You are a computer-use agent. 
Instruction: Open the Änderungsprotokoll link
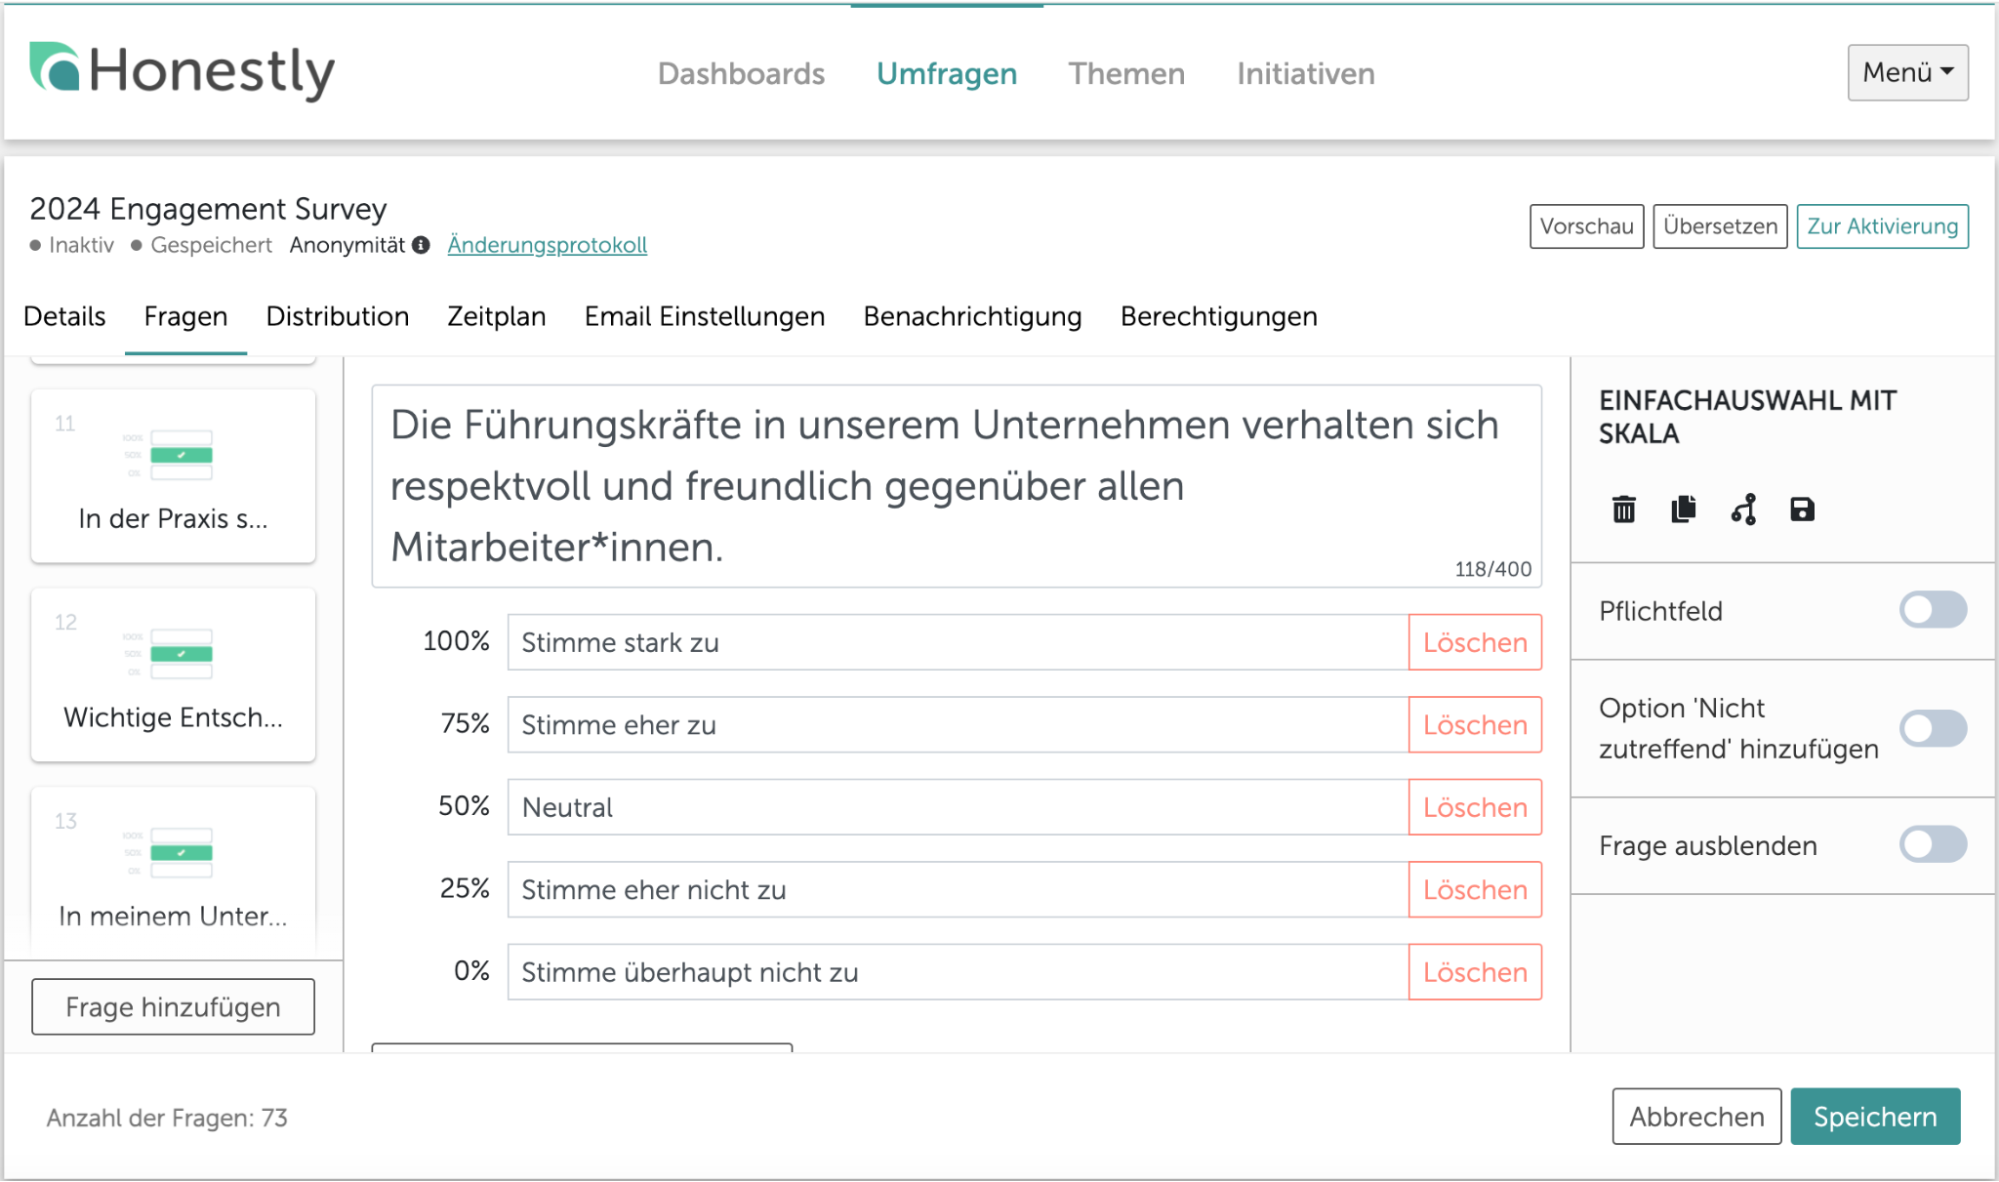(547, 245)
